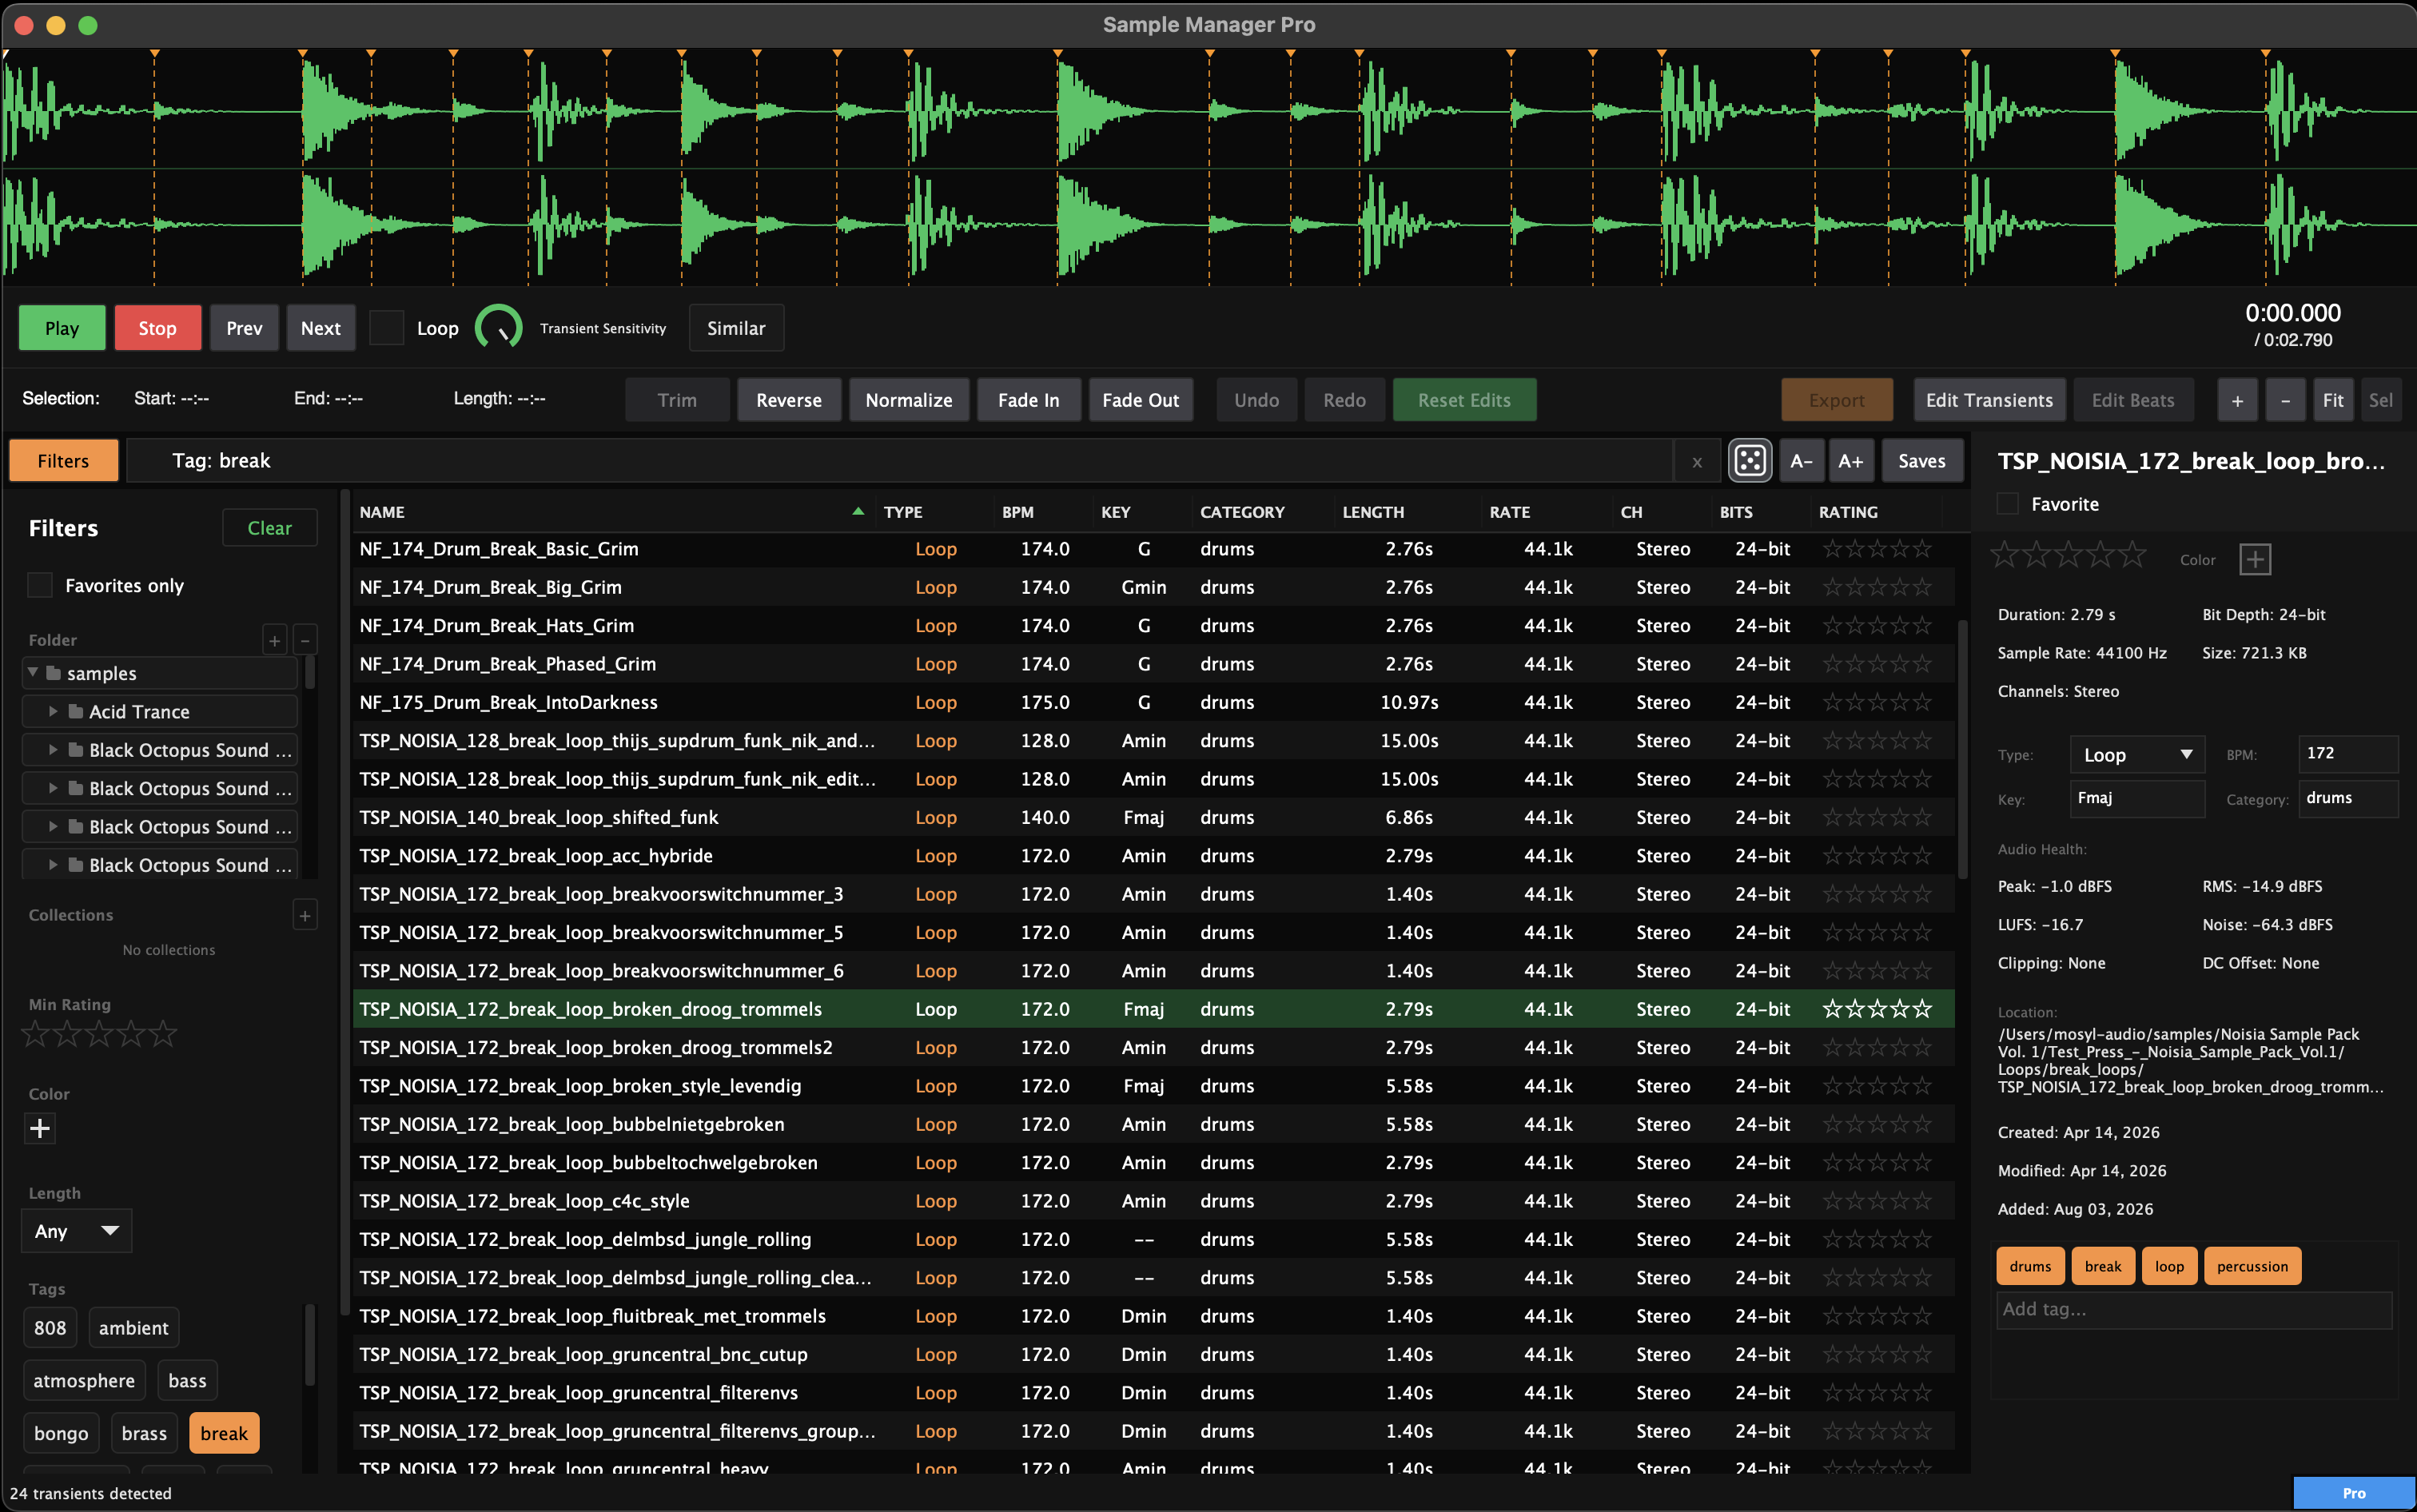Set rating stars on NF_174_Drum_Break_Basic_Grim row
Viewport: 2417px width, 1512px height.
coord(1877,549)
